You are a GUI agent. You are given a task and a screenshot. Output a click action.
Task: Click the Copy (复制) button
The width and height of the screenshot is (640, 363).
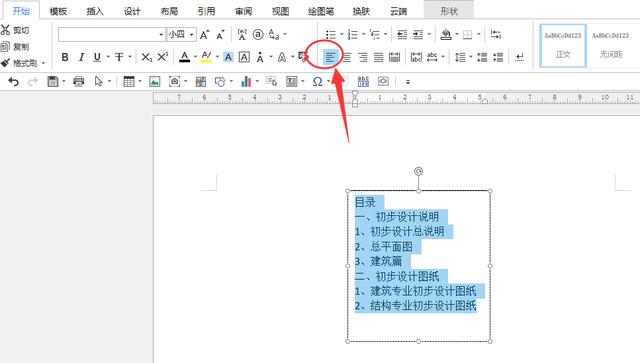click(15, 47)
